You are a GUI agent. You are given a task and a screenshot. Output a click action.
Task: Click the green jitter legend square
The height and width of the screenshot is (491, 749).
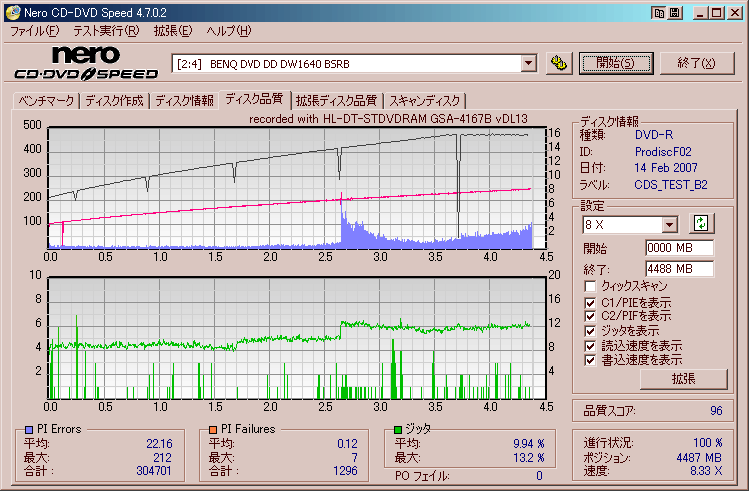tap(398, 429)
